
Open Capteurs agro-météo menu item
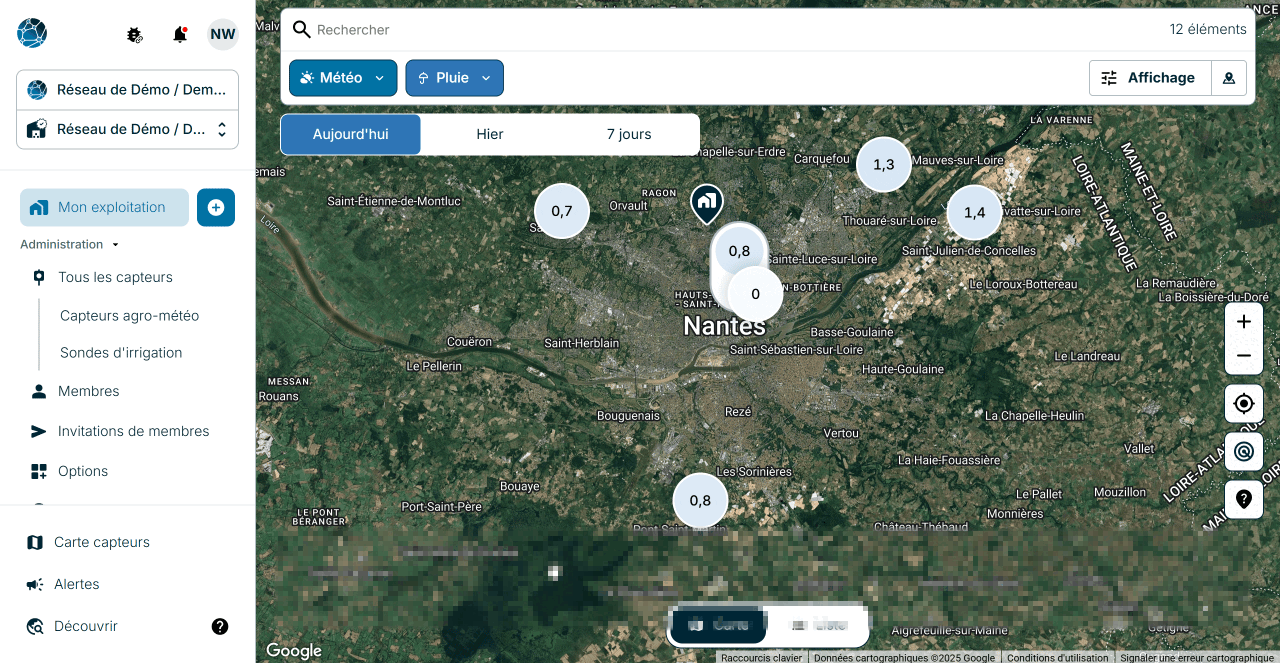click(129, 315)
